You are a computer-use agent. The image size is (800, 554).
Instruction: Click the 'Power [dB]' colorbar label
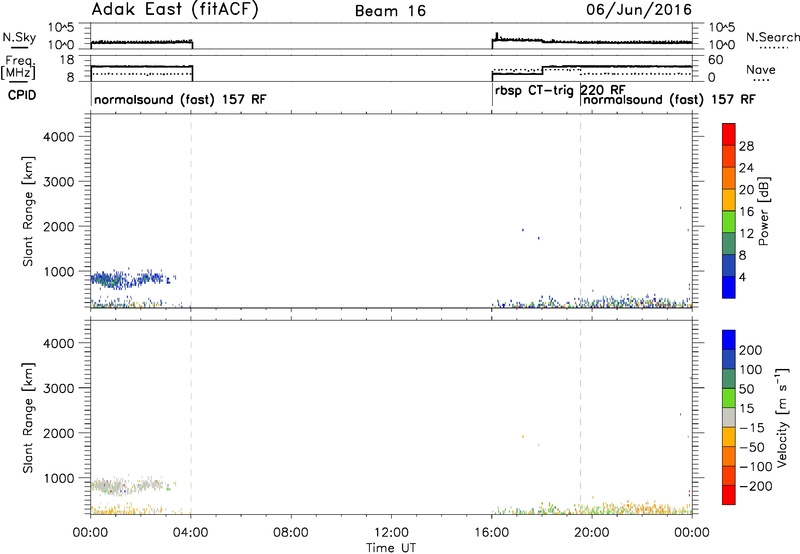[763, 211]
